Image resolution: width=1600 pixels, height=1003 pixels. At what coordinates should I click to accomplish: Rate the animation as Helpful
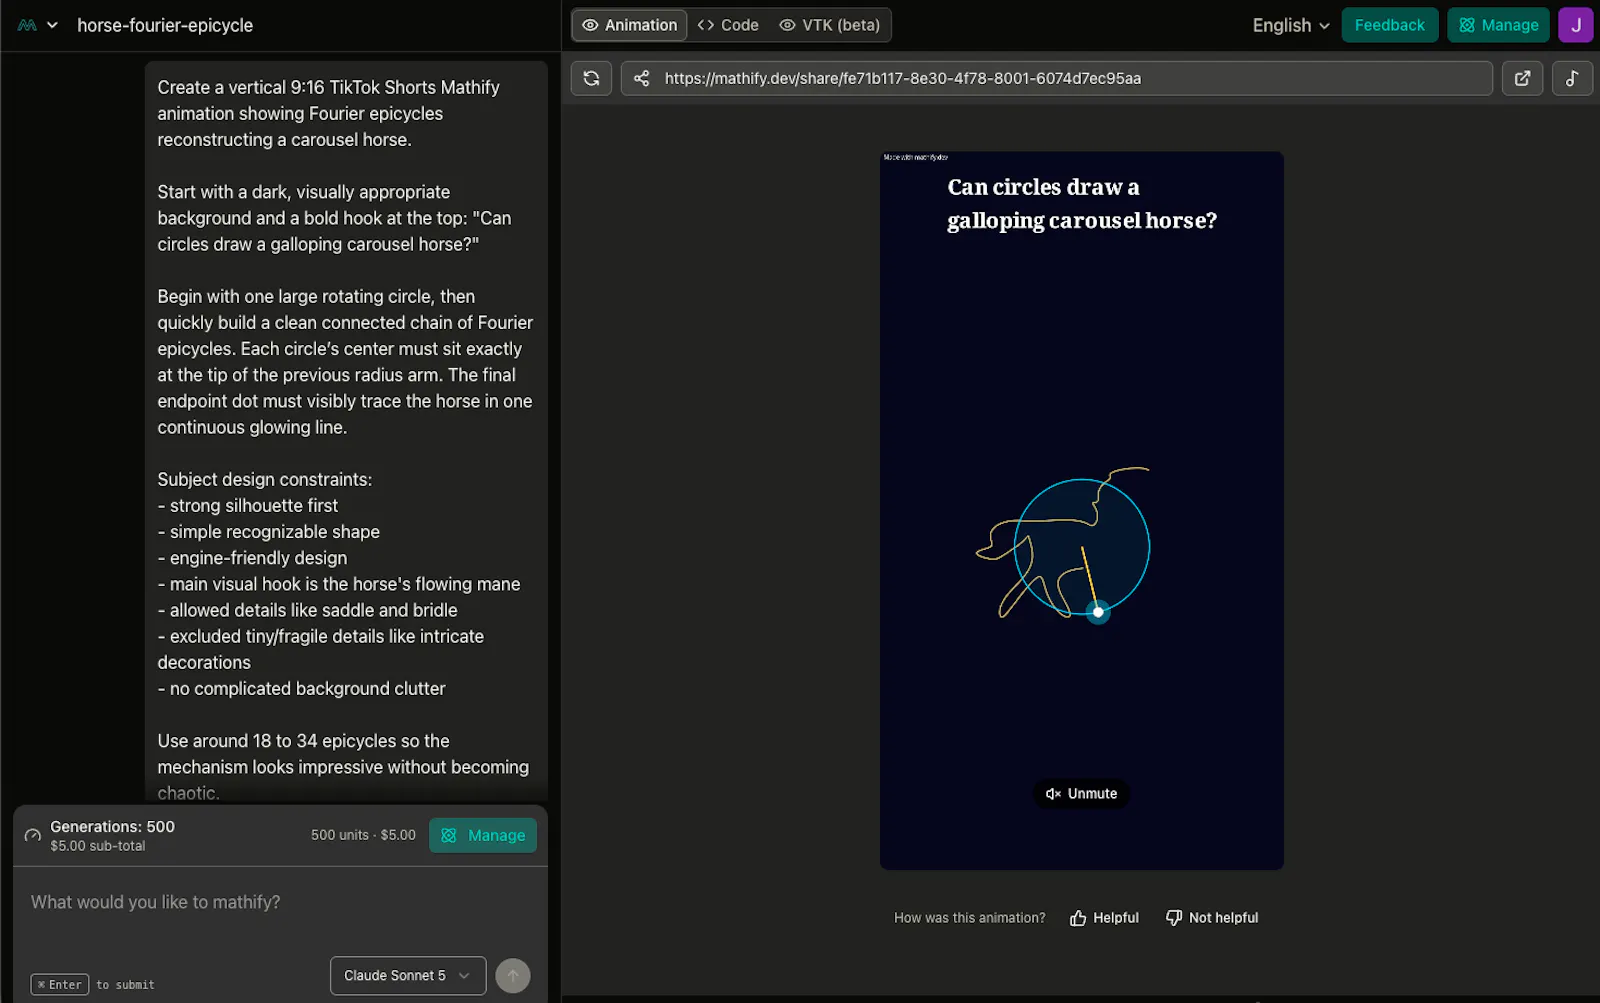(x=1104, y=918)
